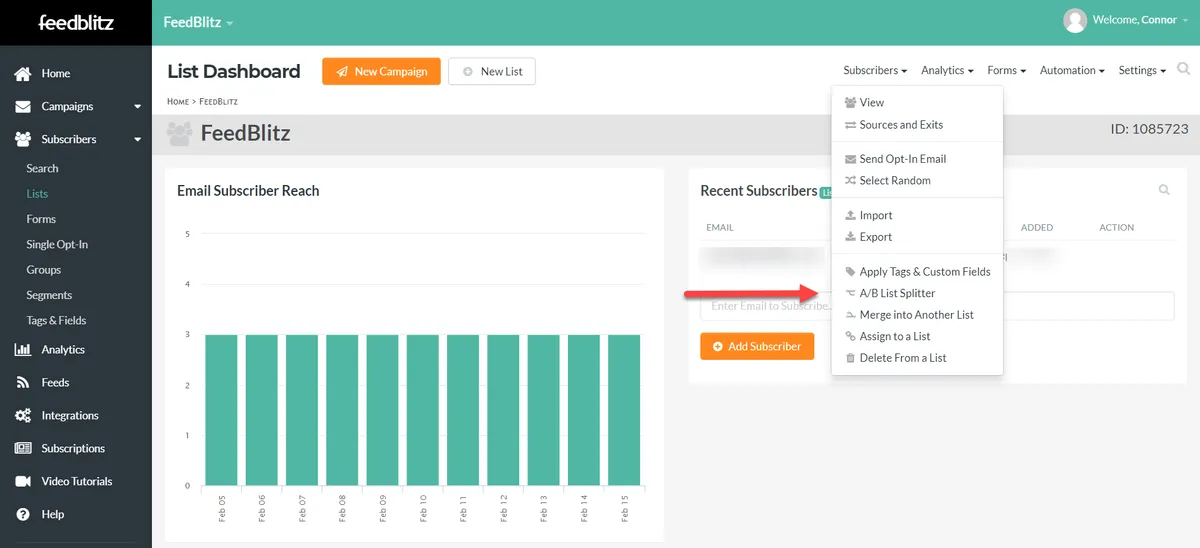
Task: Click the search magnifier in top navigation
Action: coord(1184,70)
